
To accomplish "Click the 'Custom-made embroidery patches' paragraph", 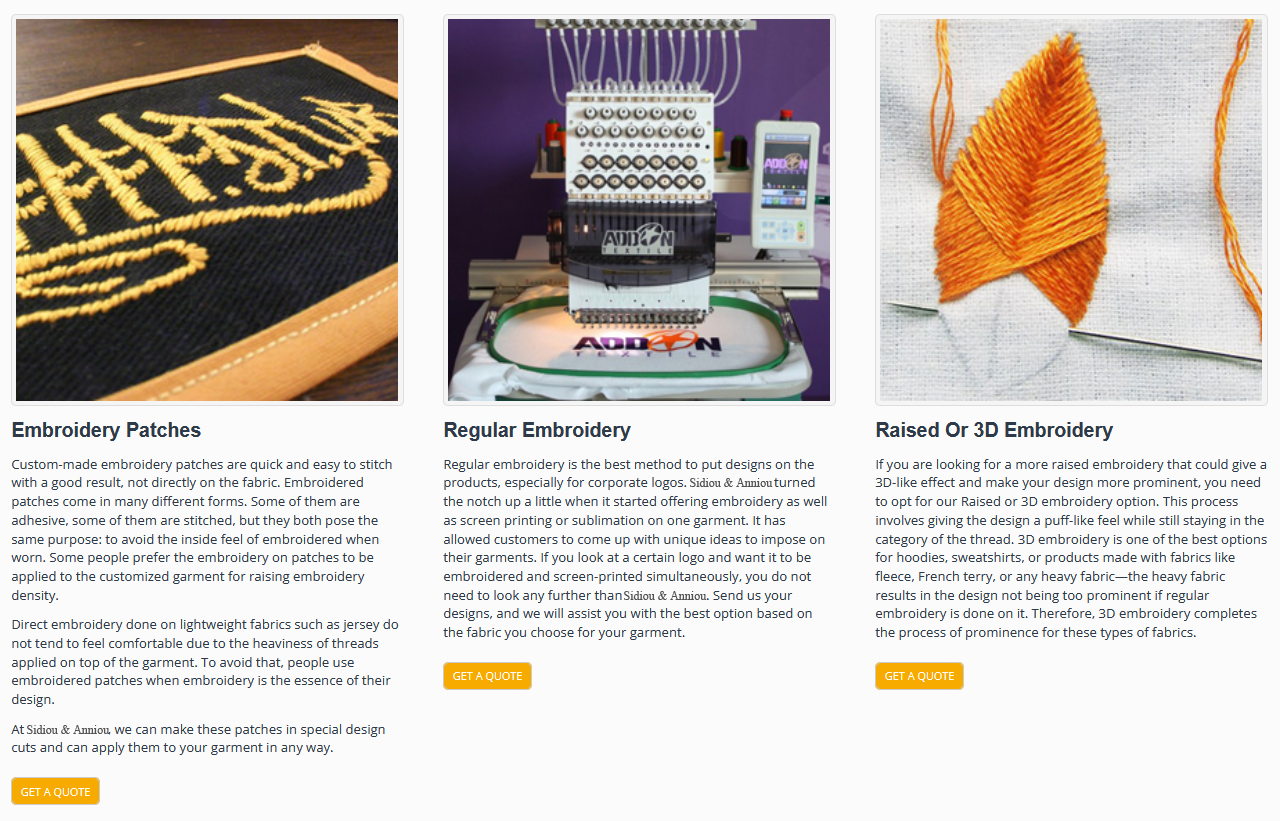I will (203, 530).
